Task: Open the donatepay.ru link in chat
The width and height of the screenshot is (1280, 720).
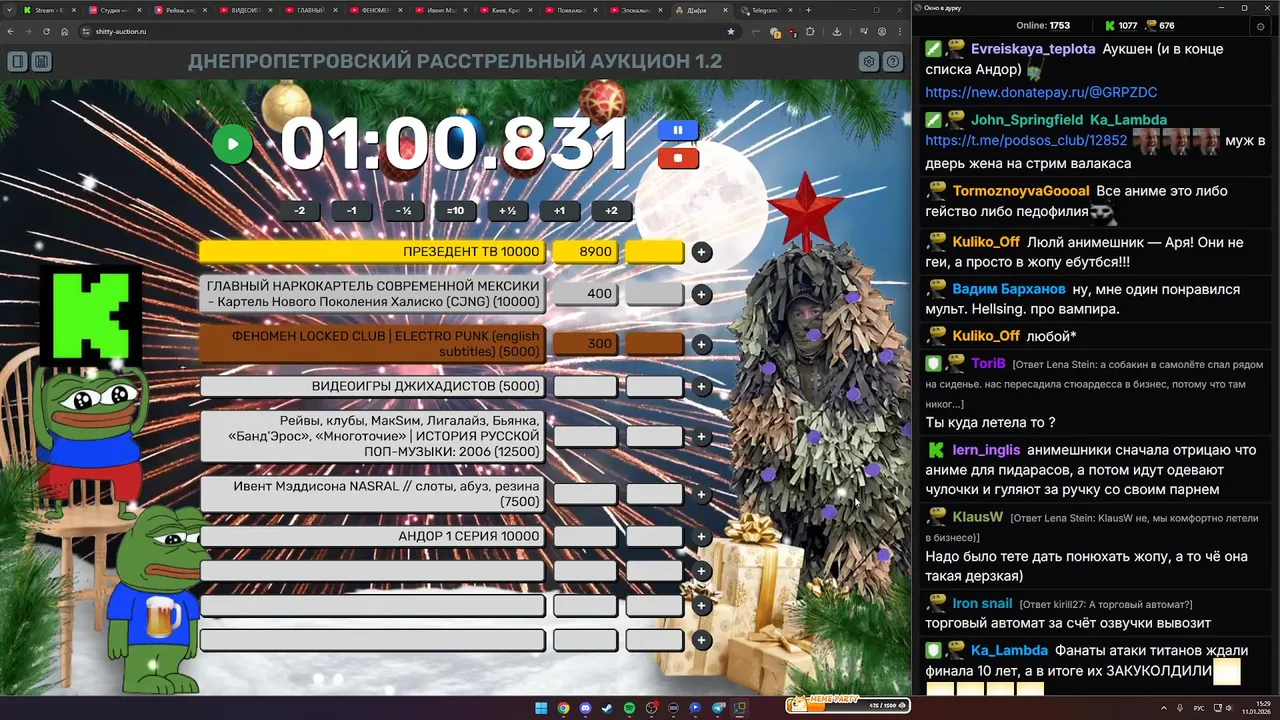Action: [x=1041, y=92]
